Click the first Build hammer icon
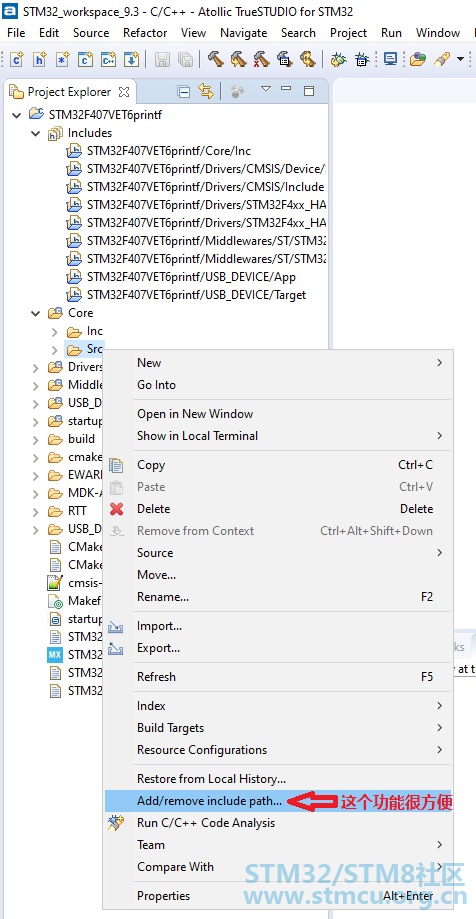Image resolution: width=476 pixels, height=919 pixels. (215, 59)
